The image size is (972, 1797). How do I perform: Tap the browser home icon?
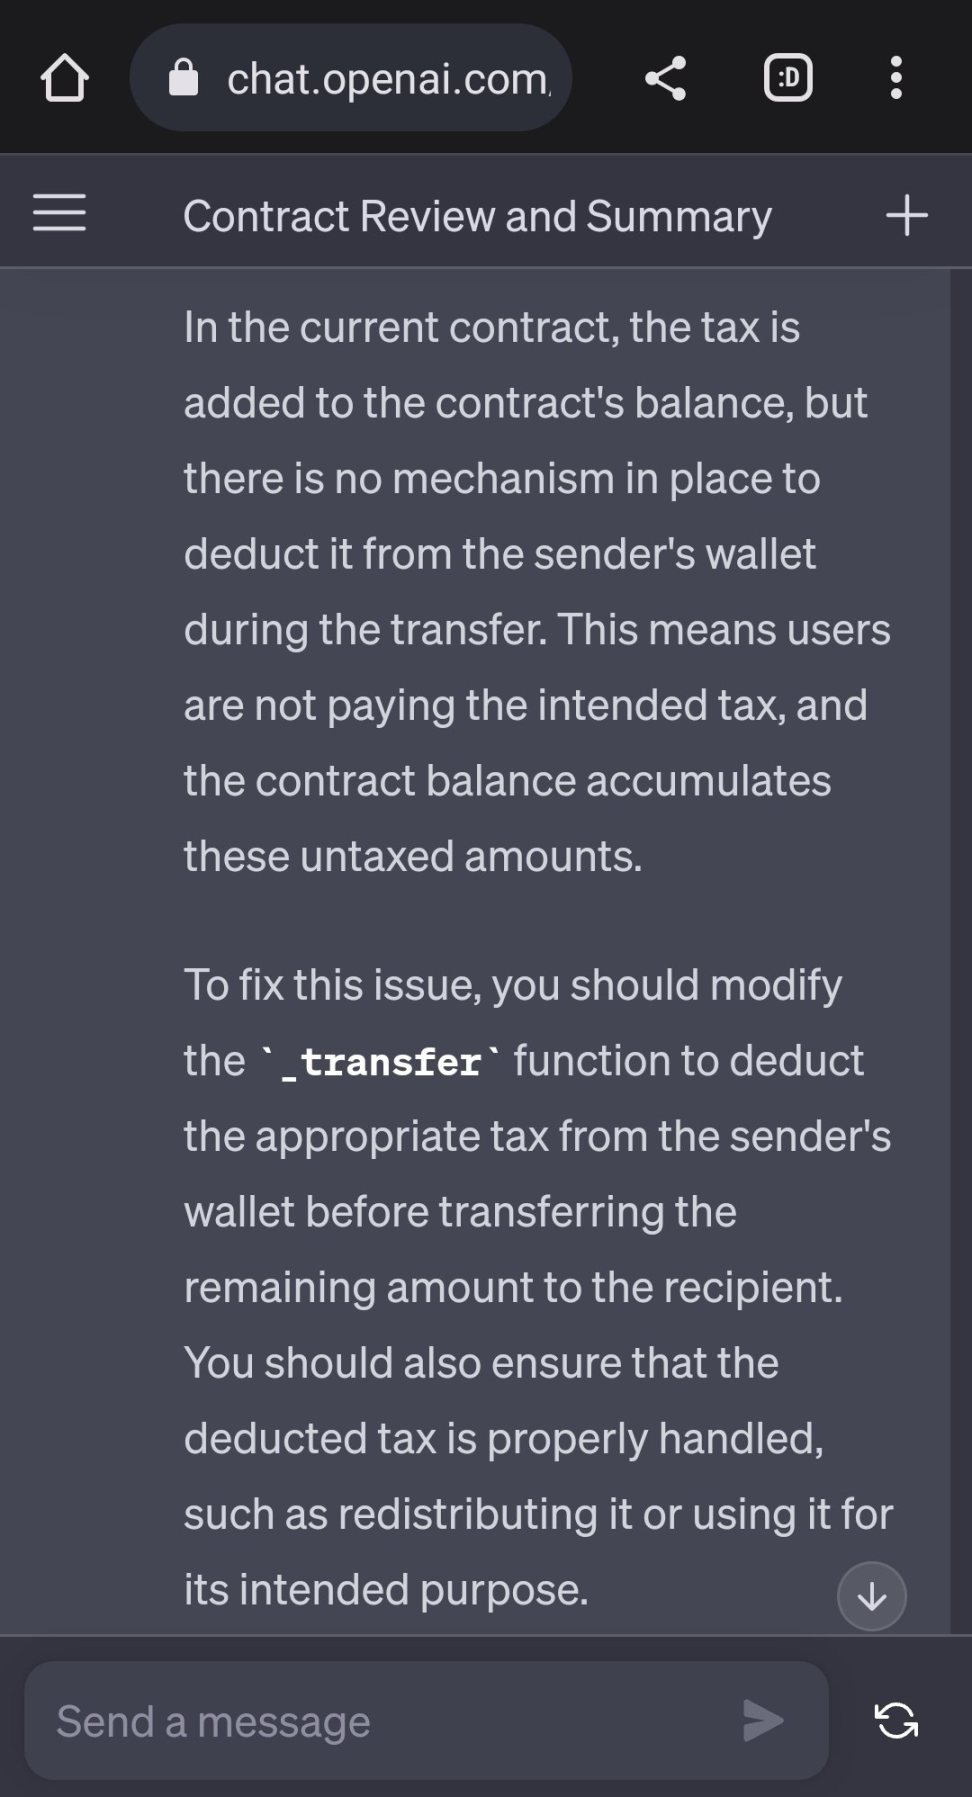click(x=65, y=78)
